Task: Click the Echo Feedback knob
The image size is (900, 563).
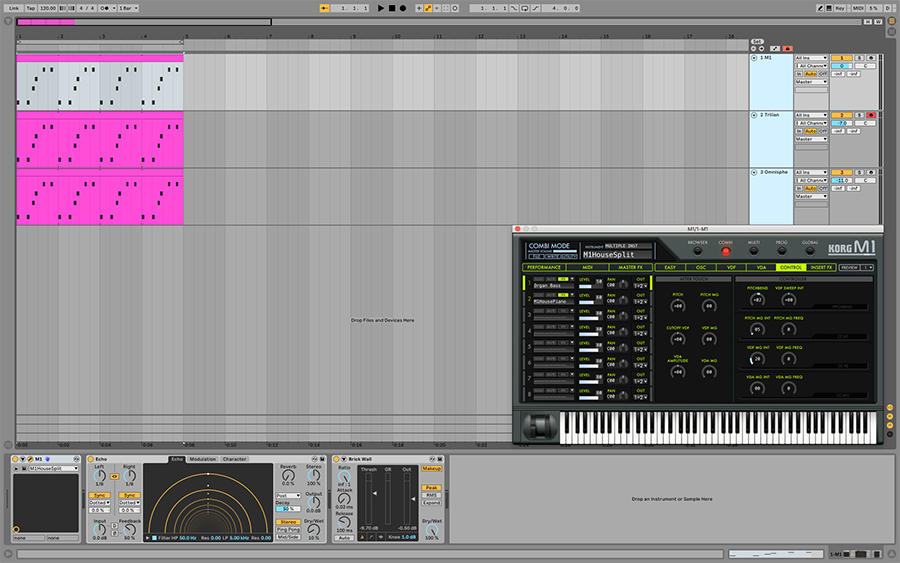Action: pos(130,530)
